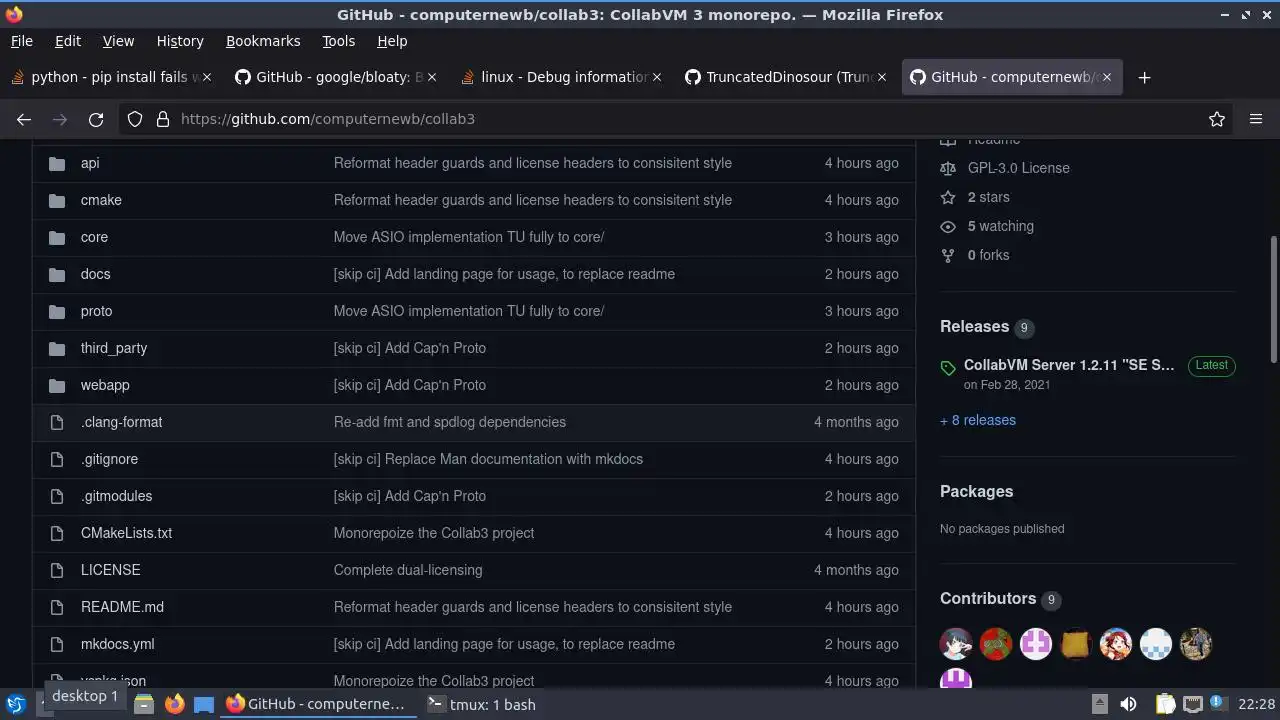Screen dimensions: 1280x720
Task: Click the law scale icon beside GPL-3.0 License
Action: [948, 168]
